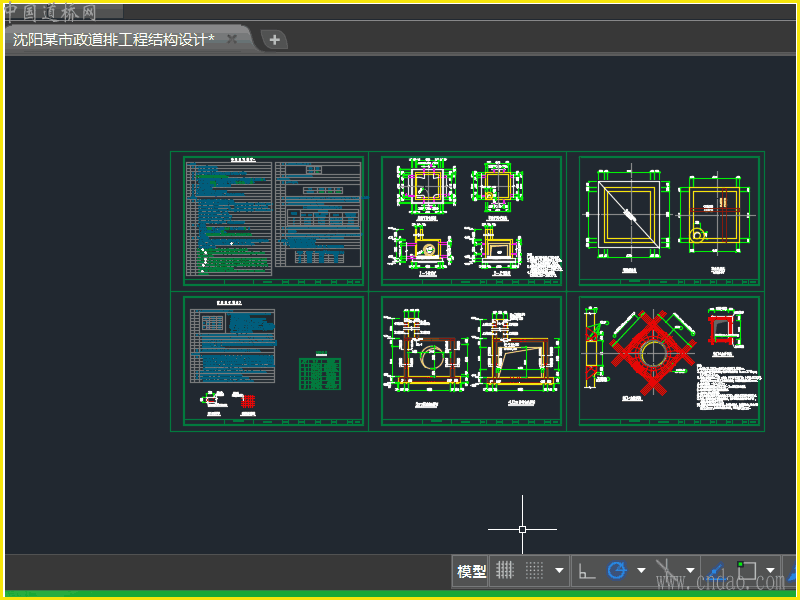This screenshot has width=800, height=600.
Task: Open the snap mode dropdown arrow
Action: click(x=559, y=571)
